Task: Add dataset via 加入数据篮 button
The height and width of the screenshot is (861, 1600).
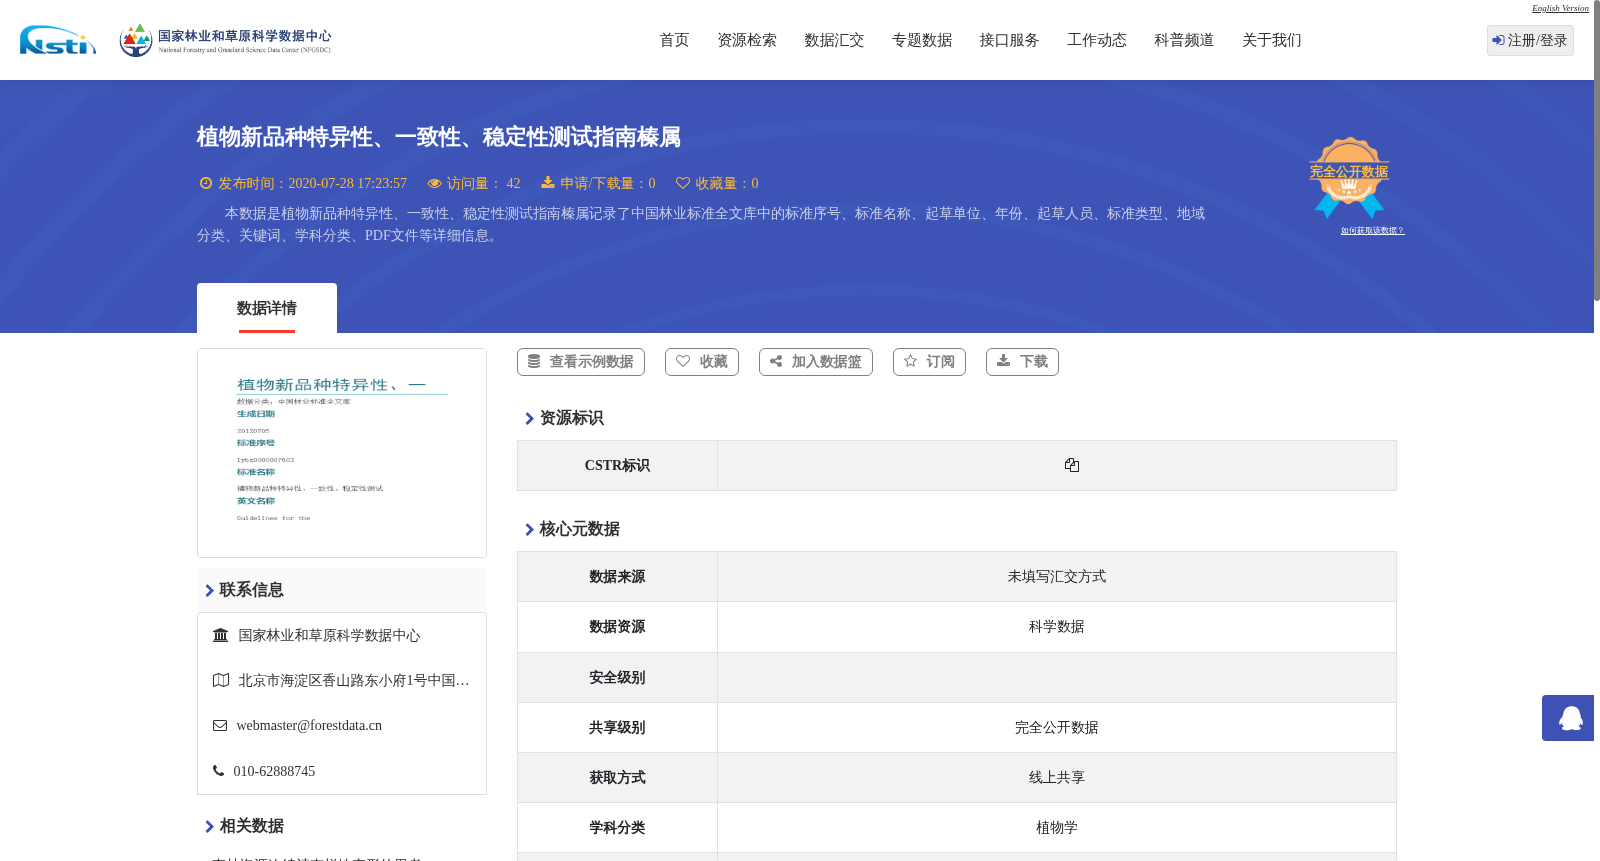Action: [x=816, y=362]
